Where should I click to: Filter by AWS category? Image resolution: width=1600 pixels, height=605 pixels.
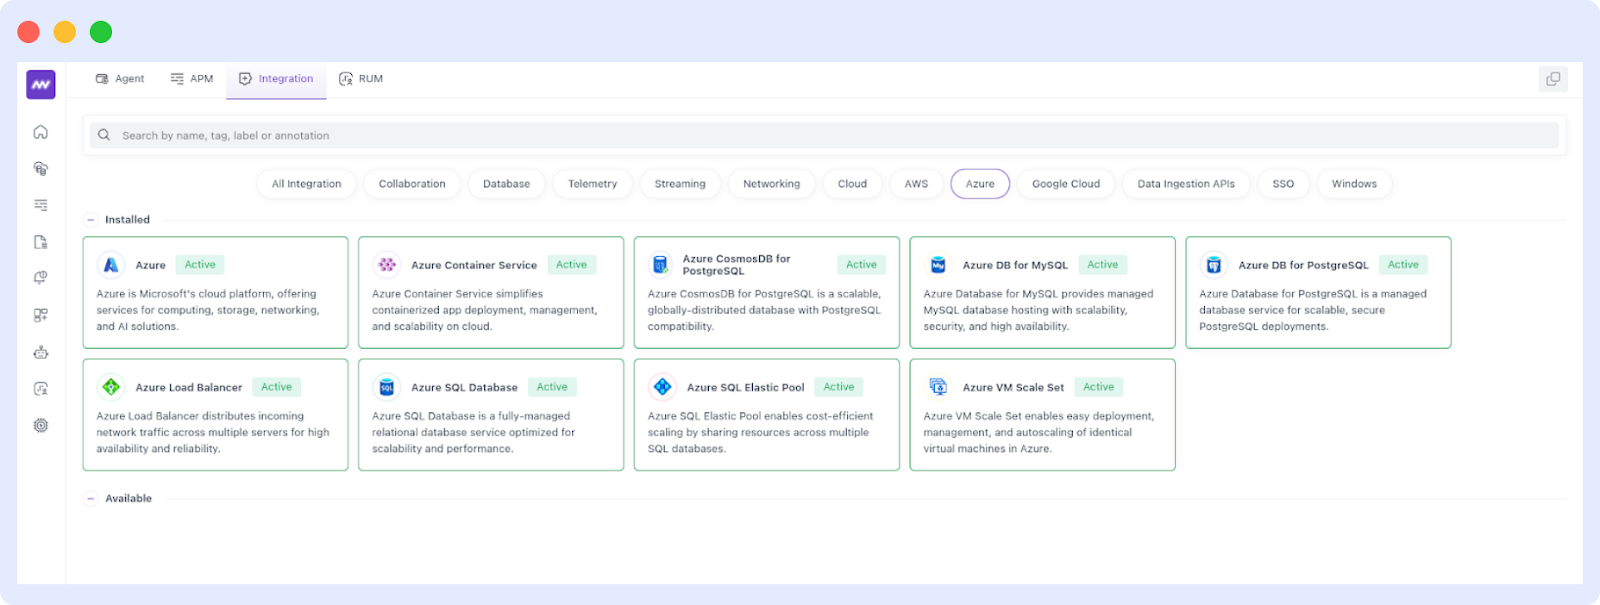916,184
